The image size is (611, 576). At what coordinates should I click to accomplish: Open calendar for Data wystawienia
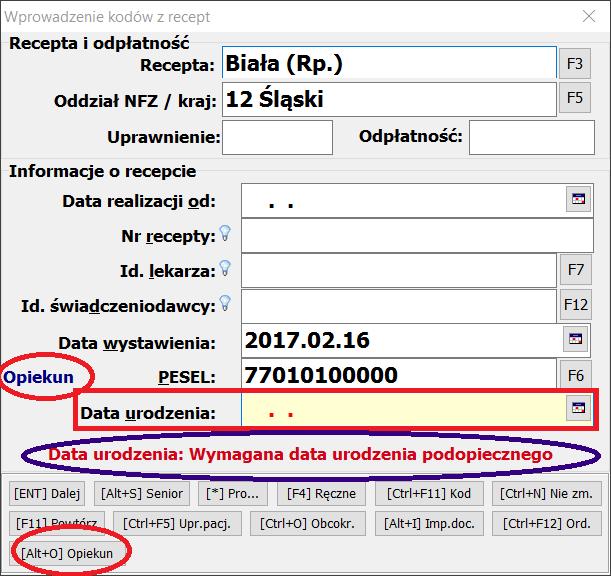pos(576,339)
